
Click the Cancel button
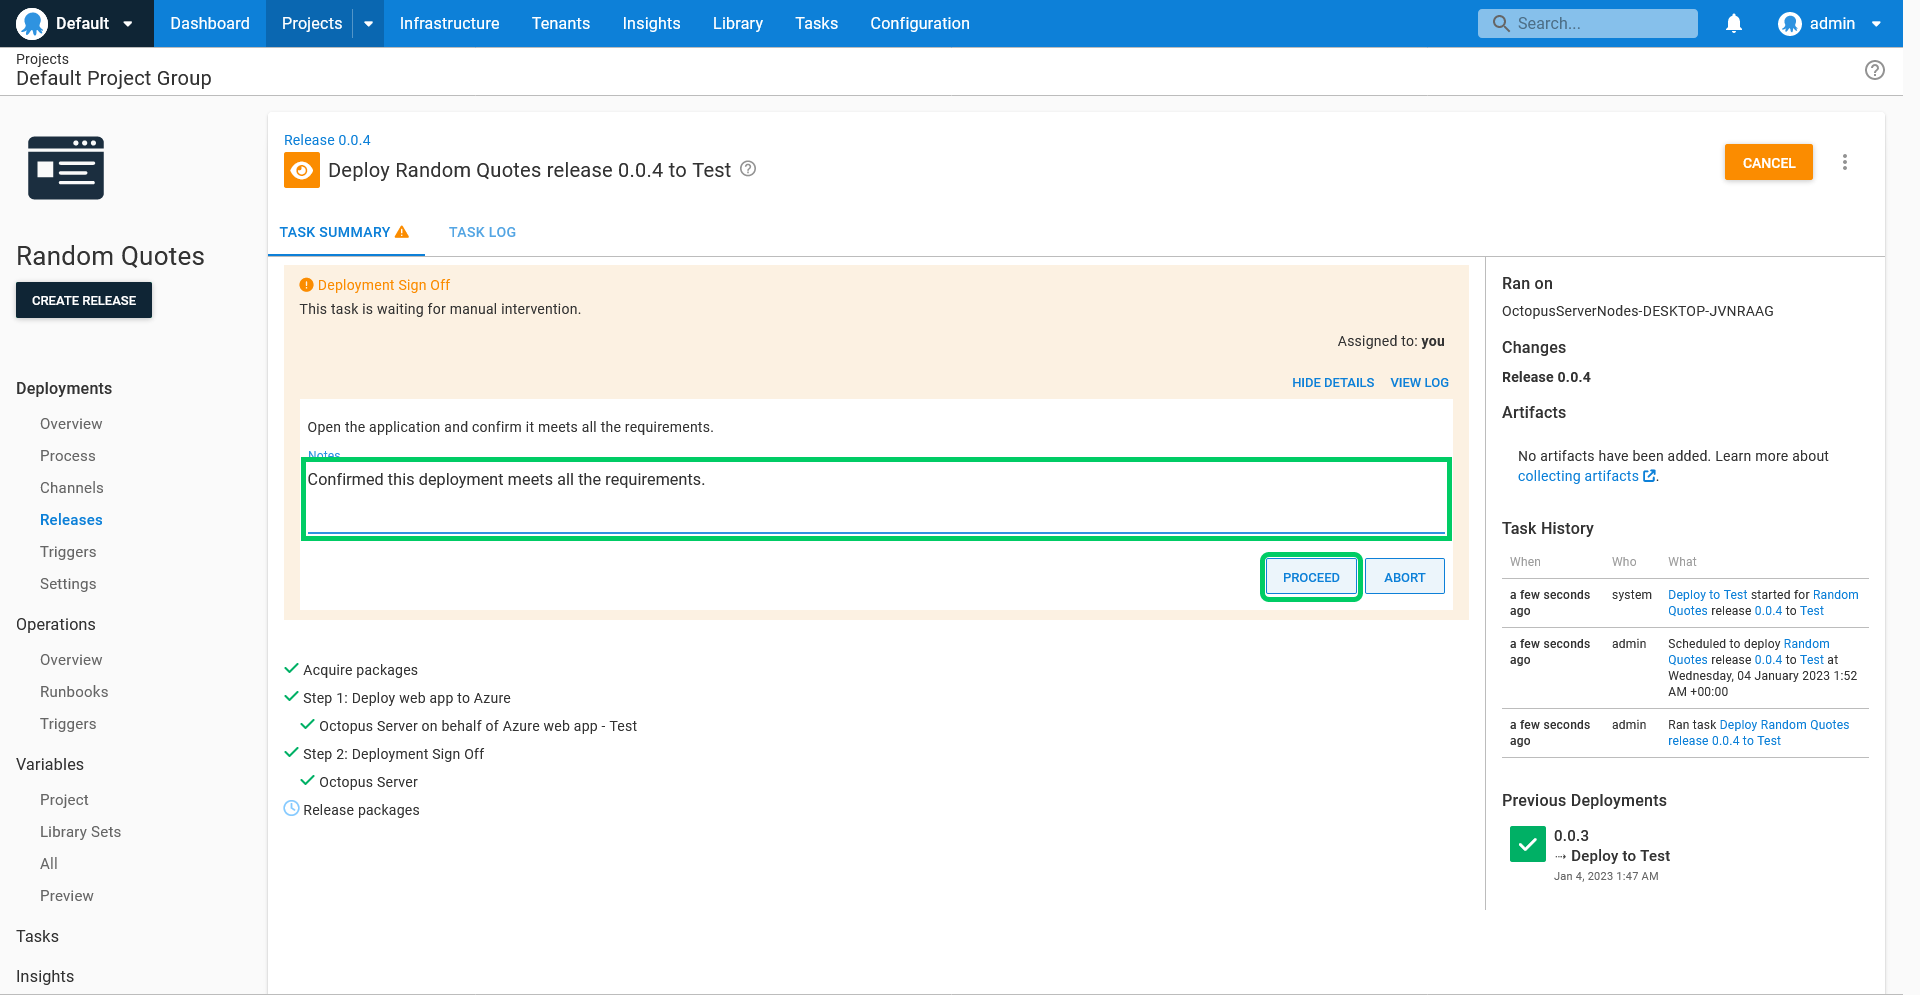coord(1768,162)
